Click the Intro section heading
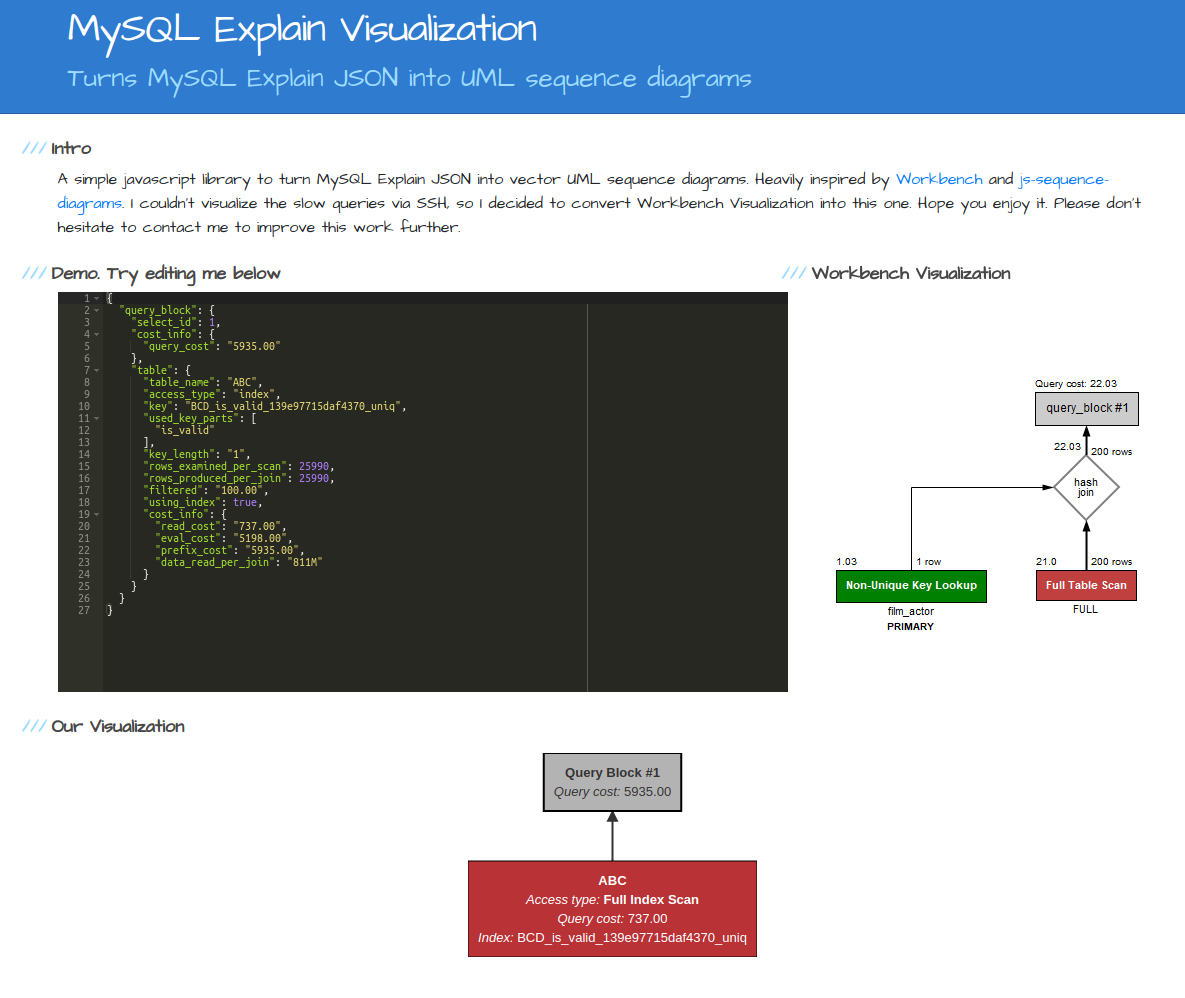The width and height of the screenshot is (1185, 998). point(71,148)
